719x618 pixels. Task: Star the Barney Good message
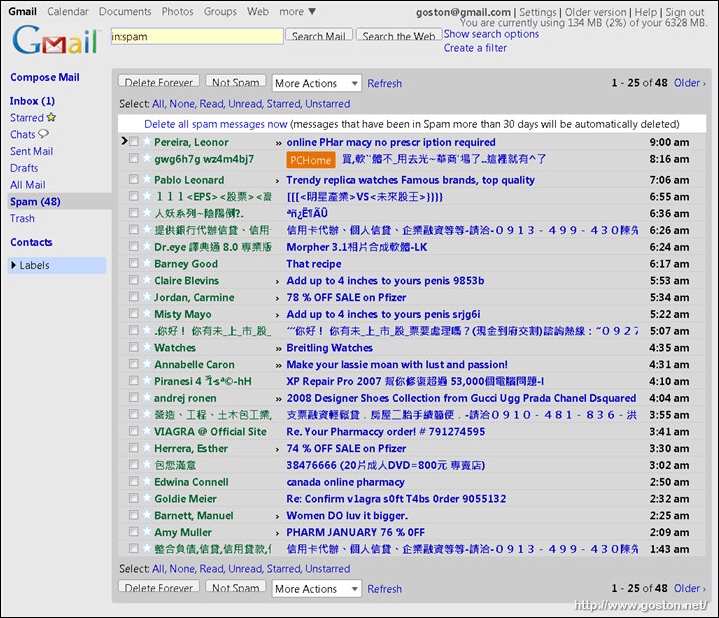pos(147,263)
